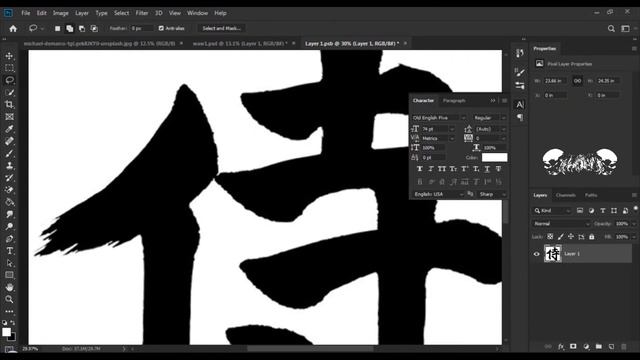Screen dimensions: 640x360
Task: Select the Pen tool
Action: point(9,239)
